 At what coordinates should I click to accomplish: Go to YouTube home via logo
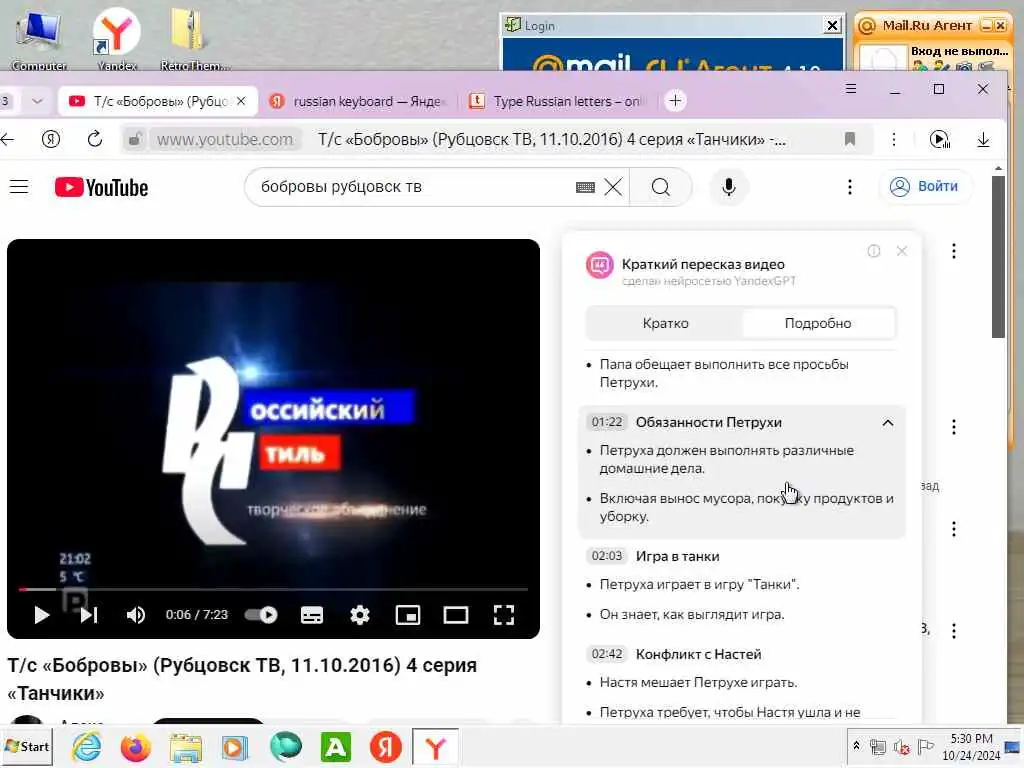point(101,187)
